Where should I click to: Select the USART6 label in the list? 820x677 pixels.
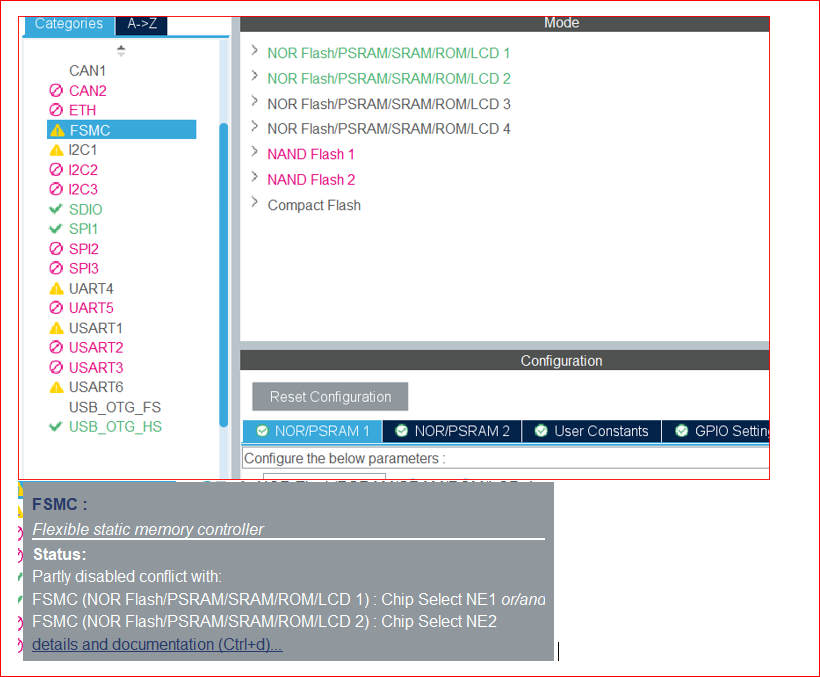96,387
